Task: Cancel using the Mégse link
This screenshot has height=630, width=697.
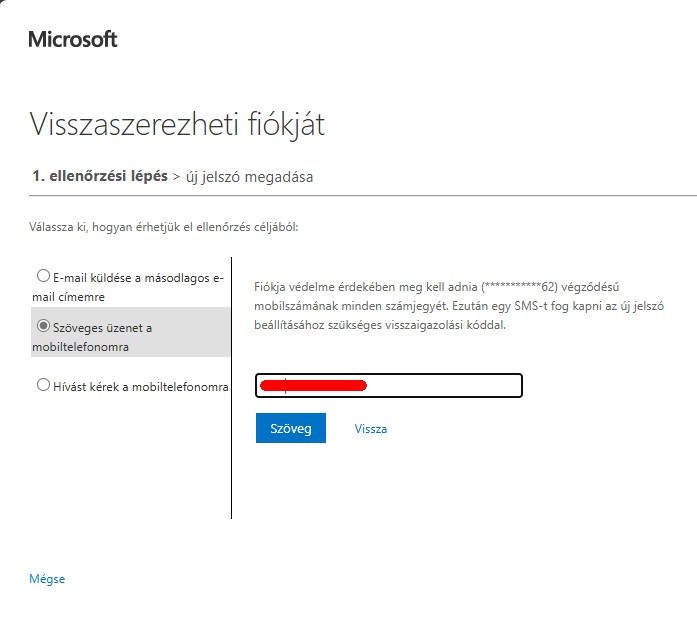Action: tap(47, 579)
